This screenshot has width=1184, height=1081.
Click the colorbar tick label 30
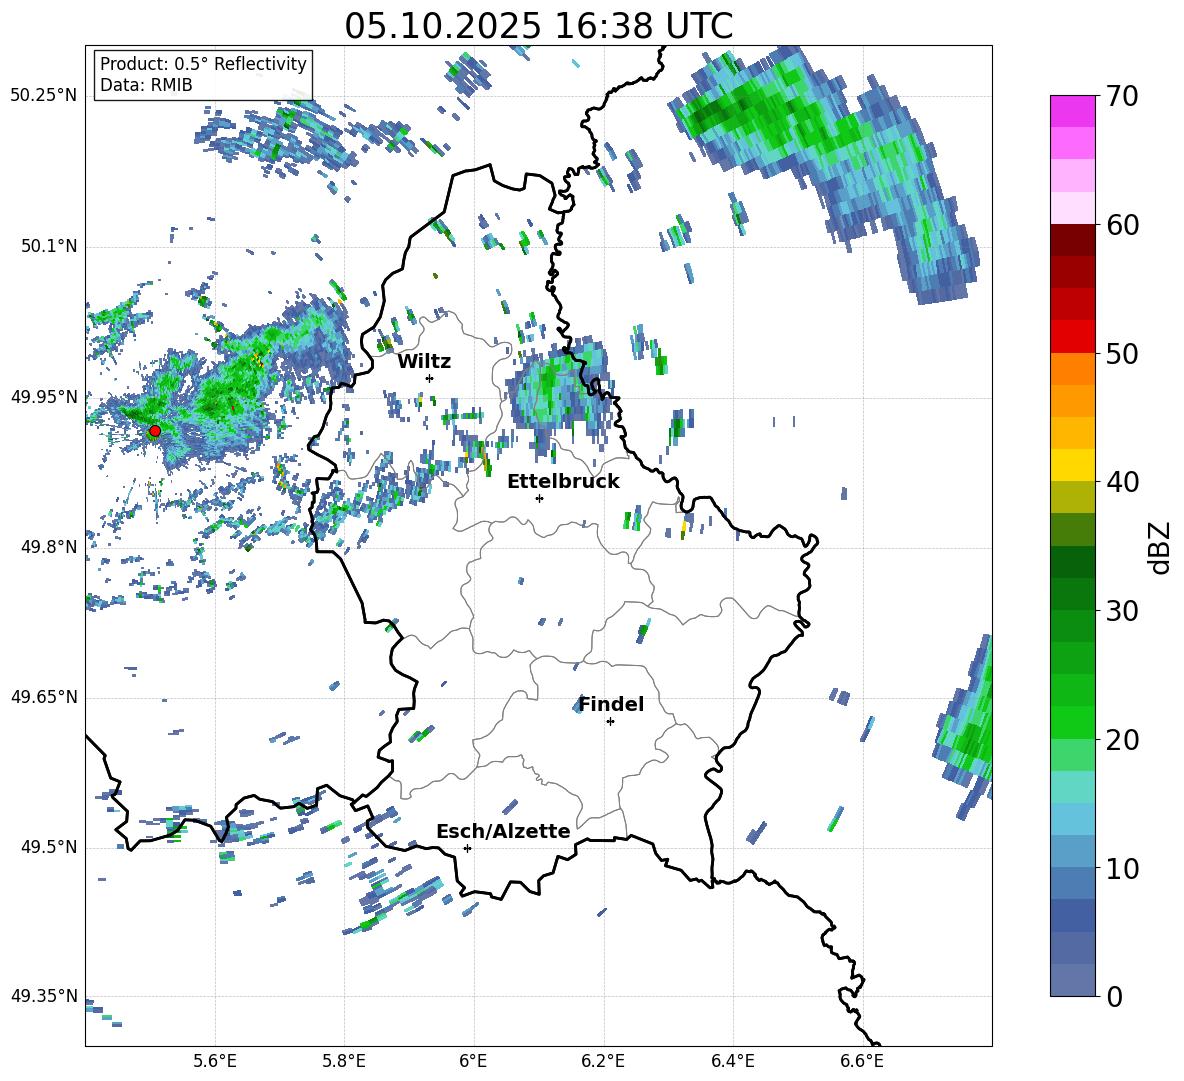pos(1122,611)
